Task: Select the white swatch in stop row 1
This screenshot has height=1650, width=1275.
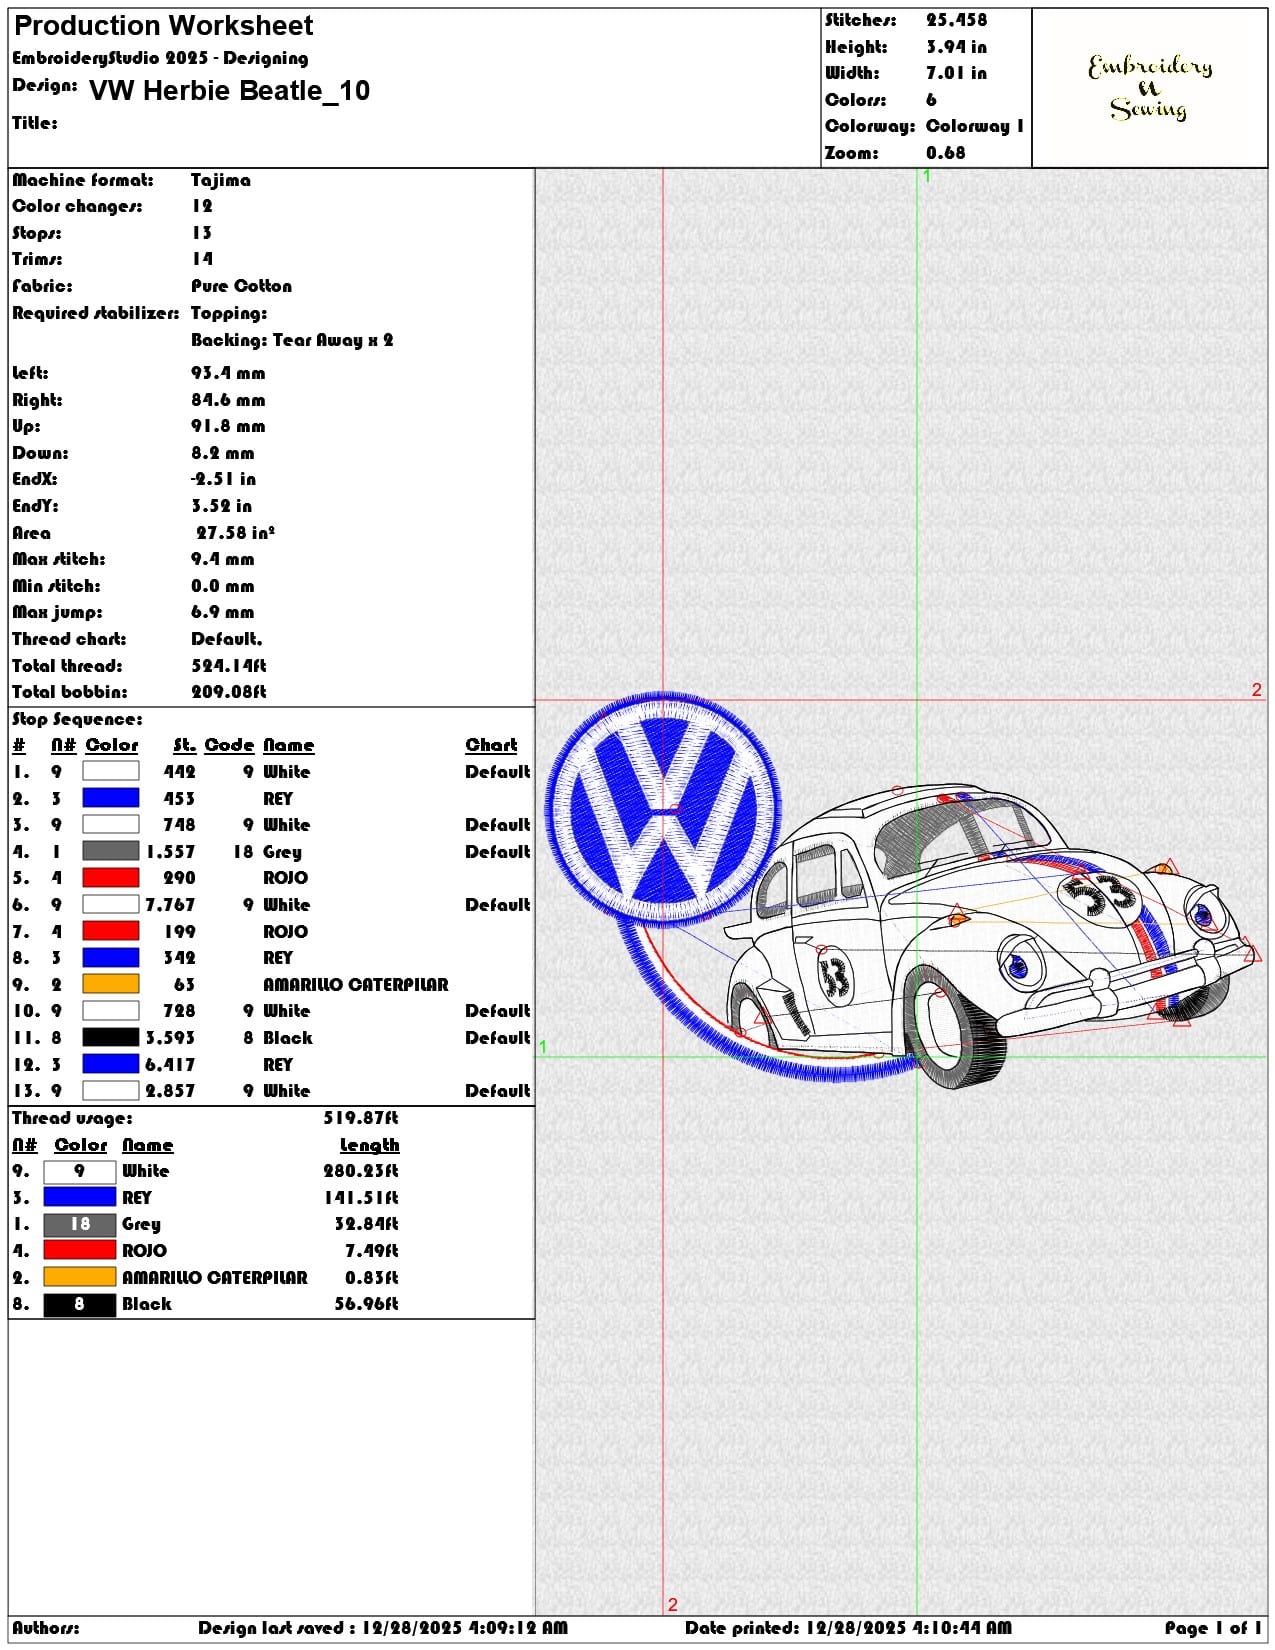Action: [110, 771]
